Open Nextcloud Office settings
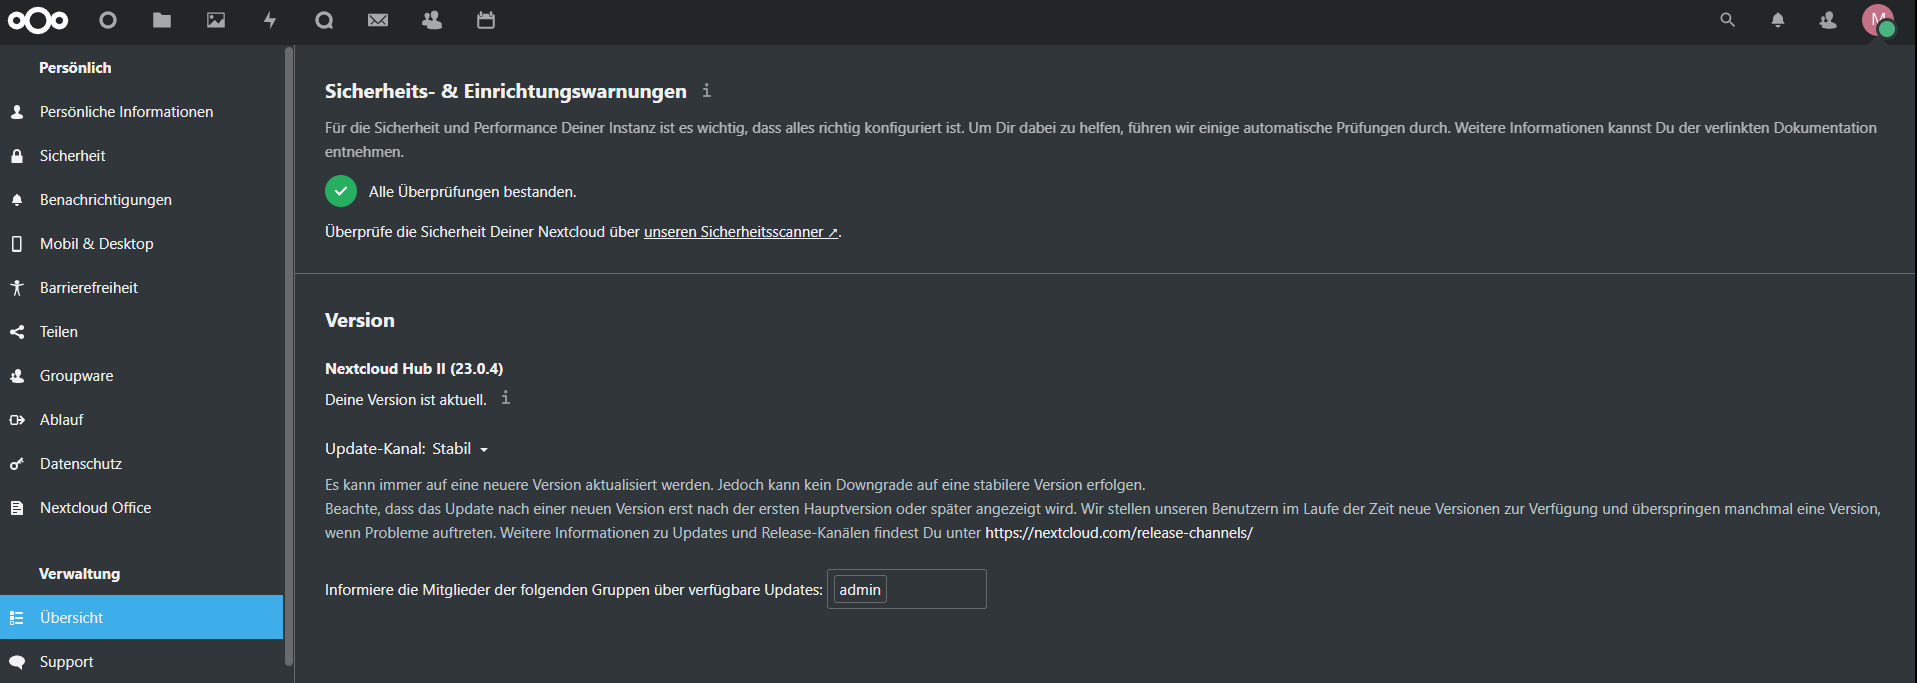1917x683 pixels. pos(142,508)
